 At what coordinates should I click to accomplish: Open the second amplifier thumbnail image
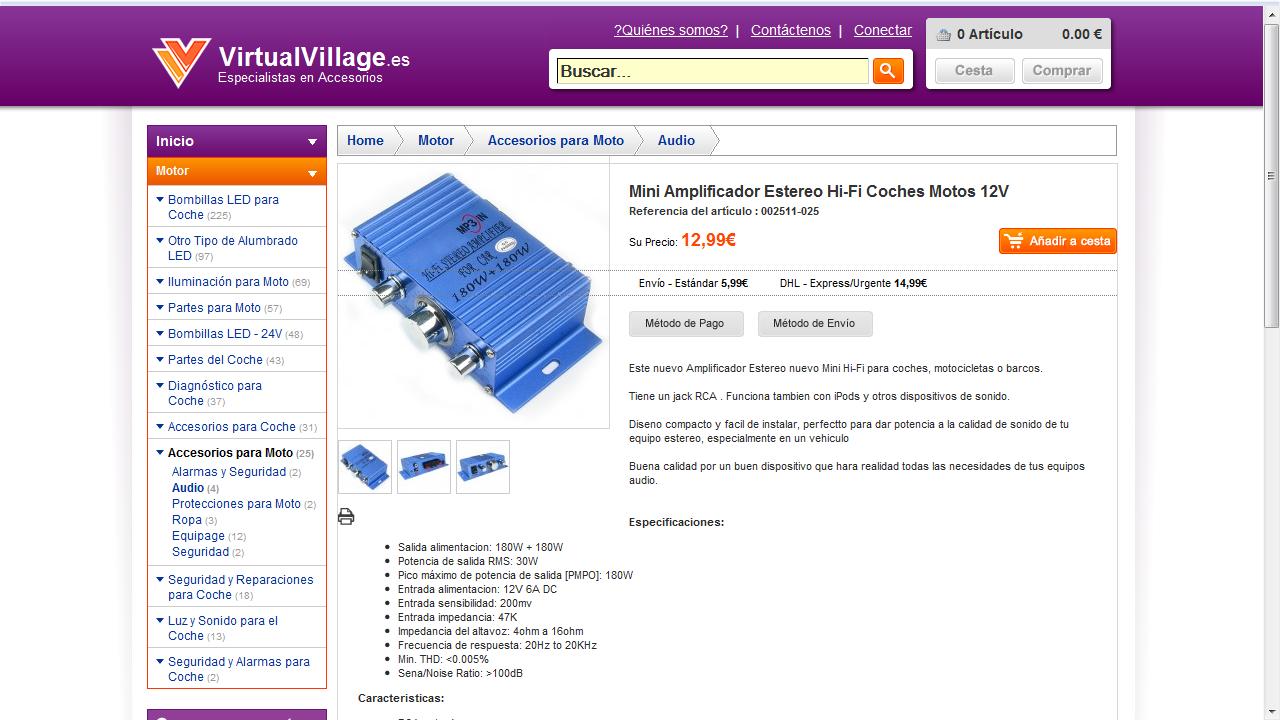tap(424, 467)
